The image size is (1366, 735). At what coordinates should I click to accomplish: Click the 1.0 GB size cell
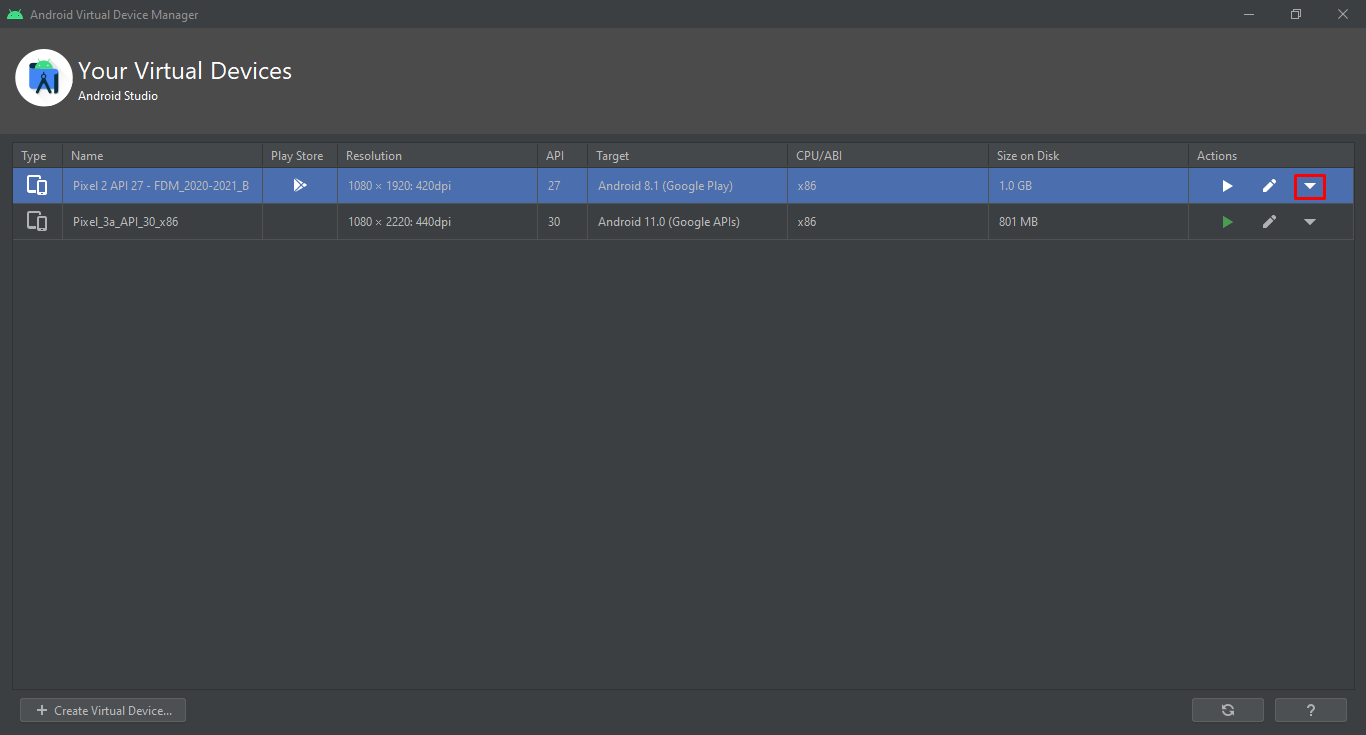tap(1088, 186)
